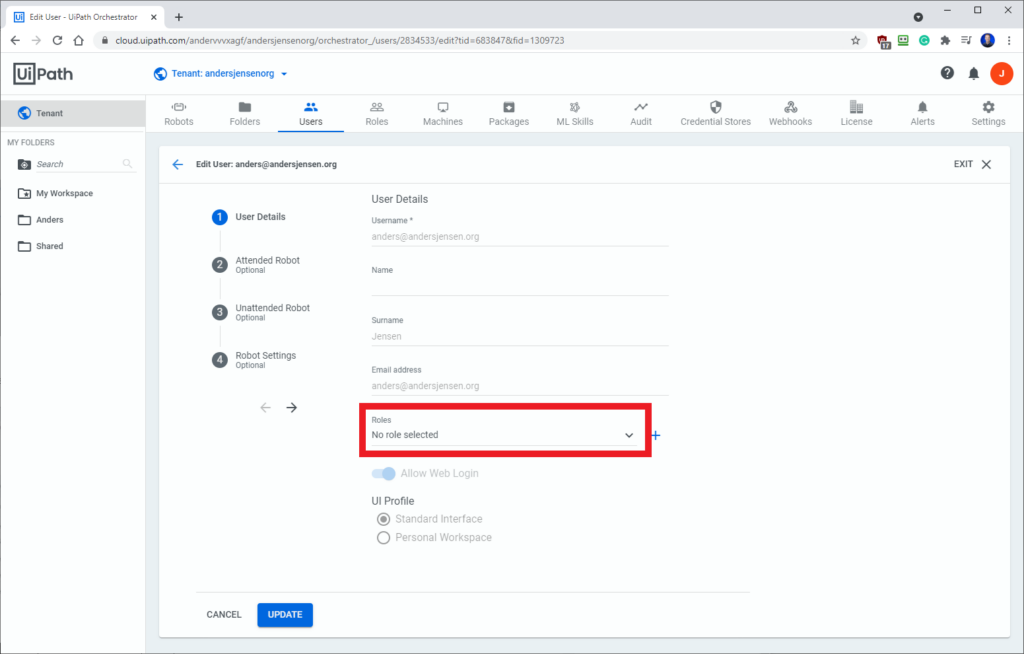Click EXIT to close the editor
Viewport: 1024px width, 654px height.
point(972,164)
